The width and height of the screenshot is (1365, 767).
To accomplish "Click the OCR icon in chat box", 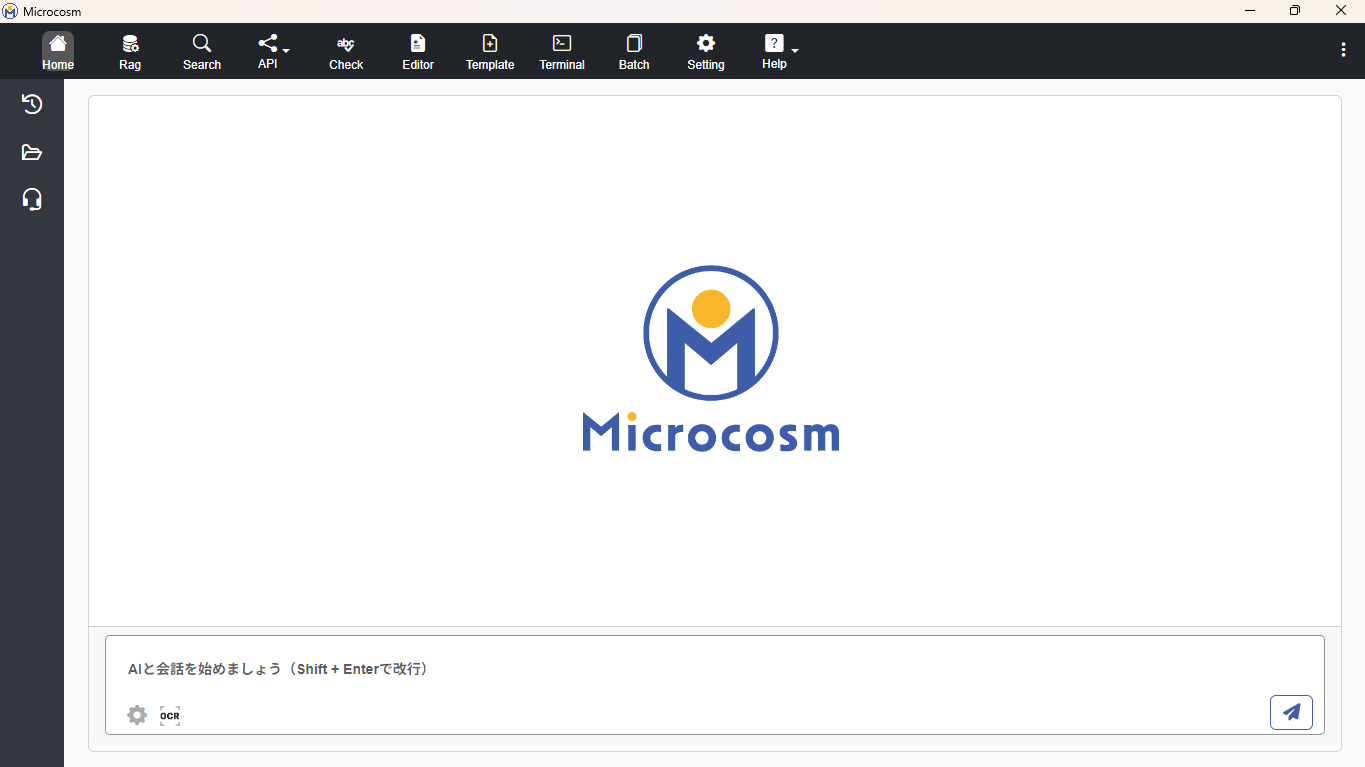I will coord(170,715).
